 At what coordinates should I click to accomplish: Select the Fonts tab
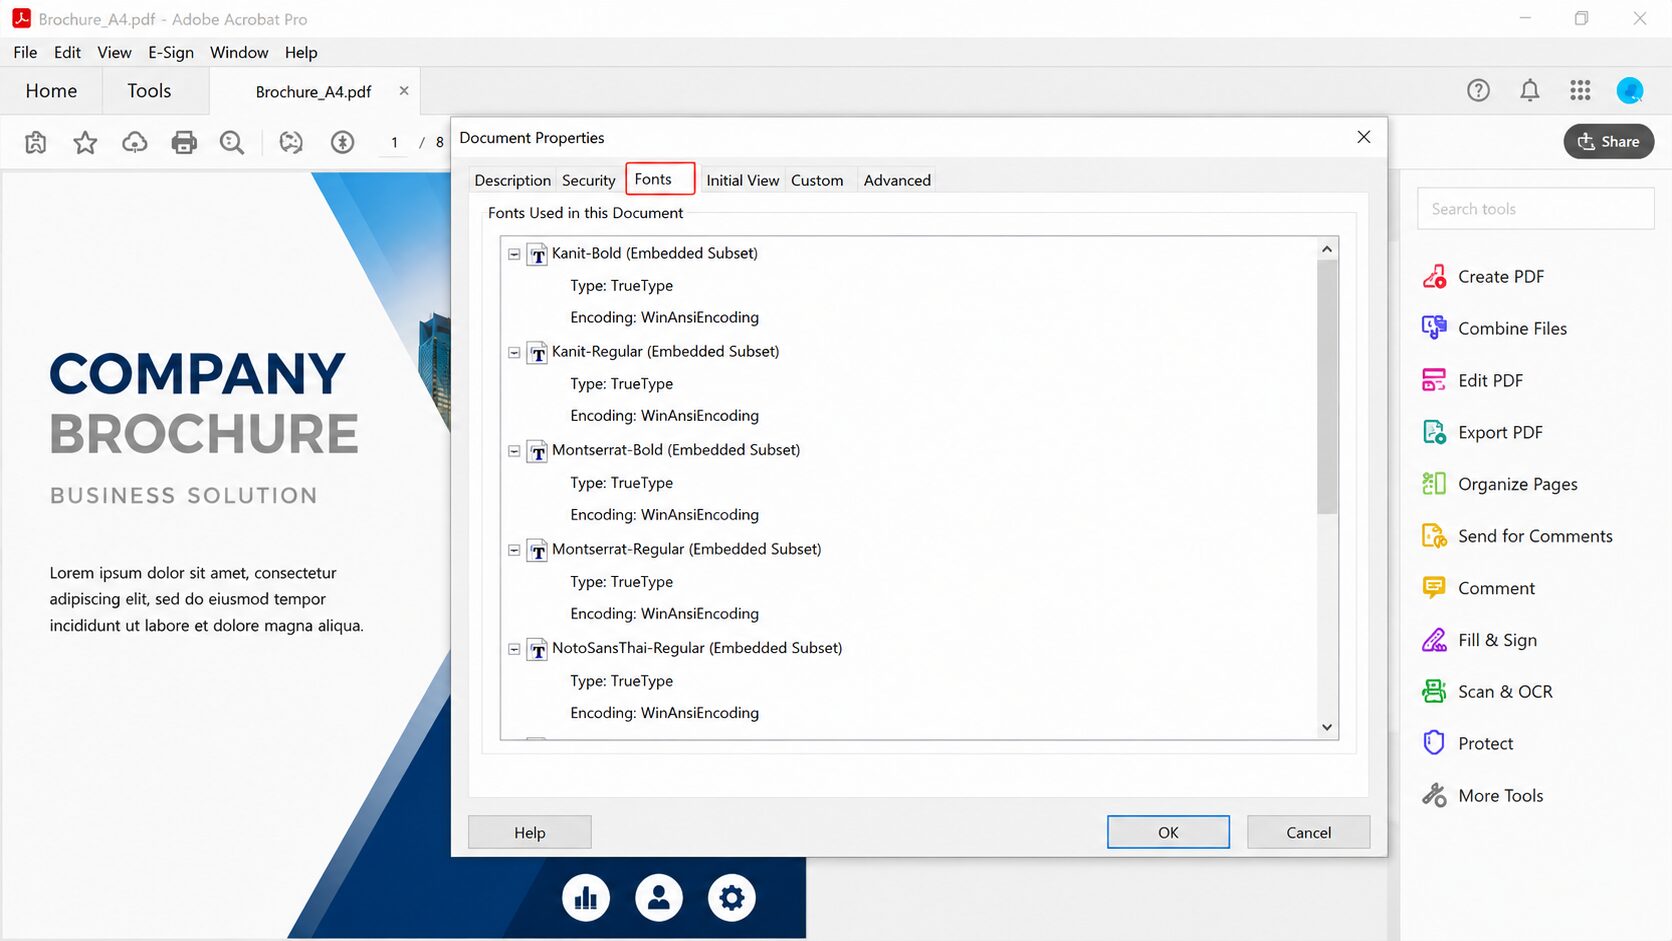pyautogui.click(x=659, y=179)
